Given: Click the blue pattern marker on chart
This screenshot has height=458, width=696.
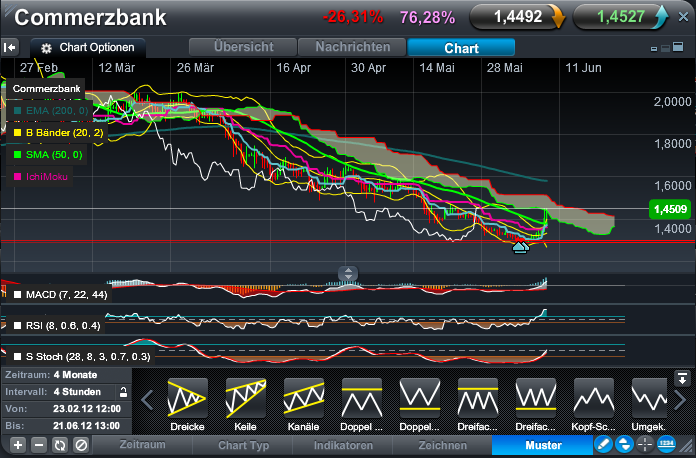Looking at the screenshot, I should 521,247.
